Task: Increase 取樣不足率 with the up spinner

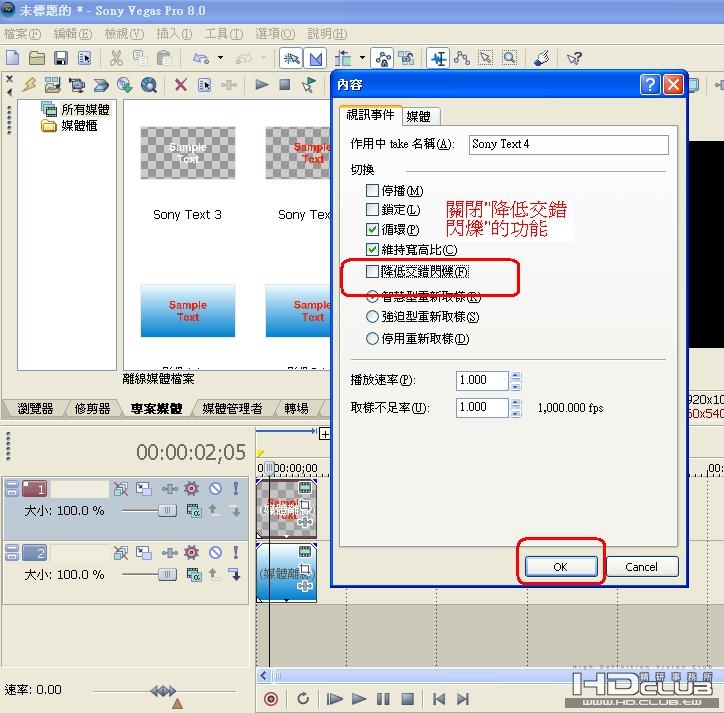Action: 516,403
